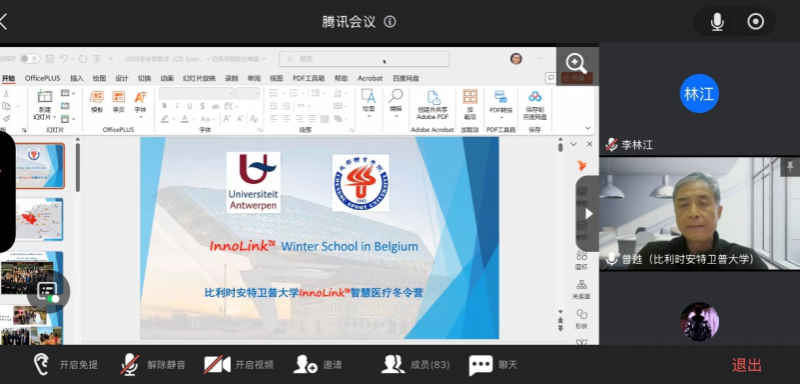The image size is (800, 384).
Task: Click the 搜索 search box in PowerPoint
Action: click(x=364, y=59)
